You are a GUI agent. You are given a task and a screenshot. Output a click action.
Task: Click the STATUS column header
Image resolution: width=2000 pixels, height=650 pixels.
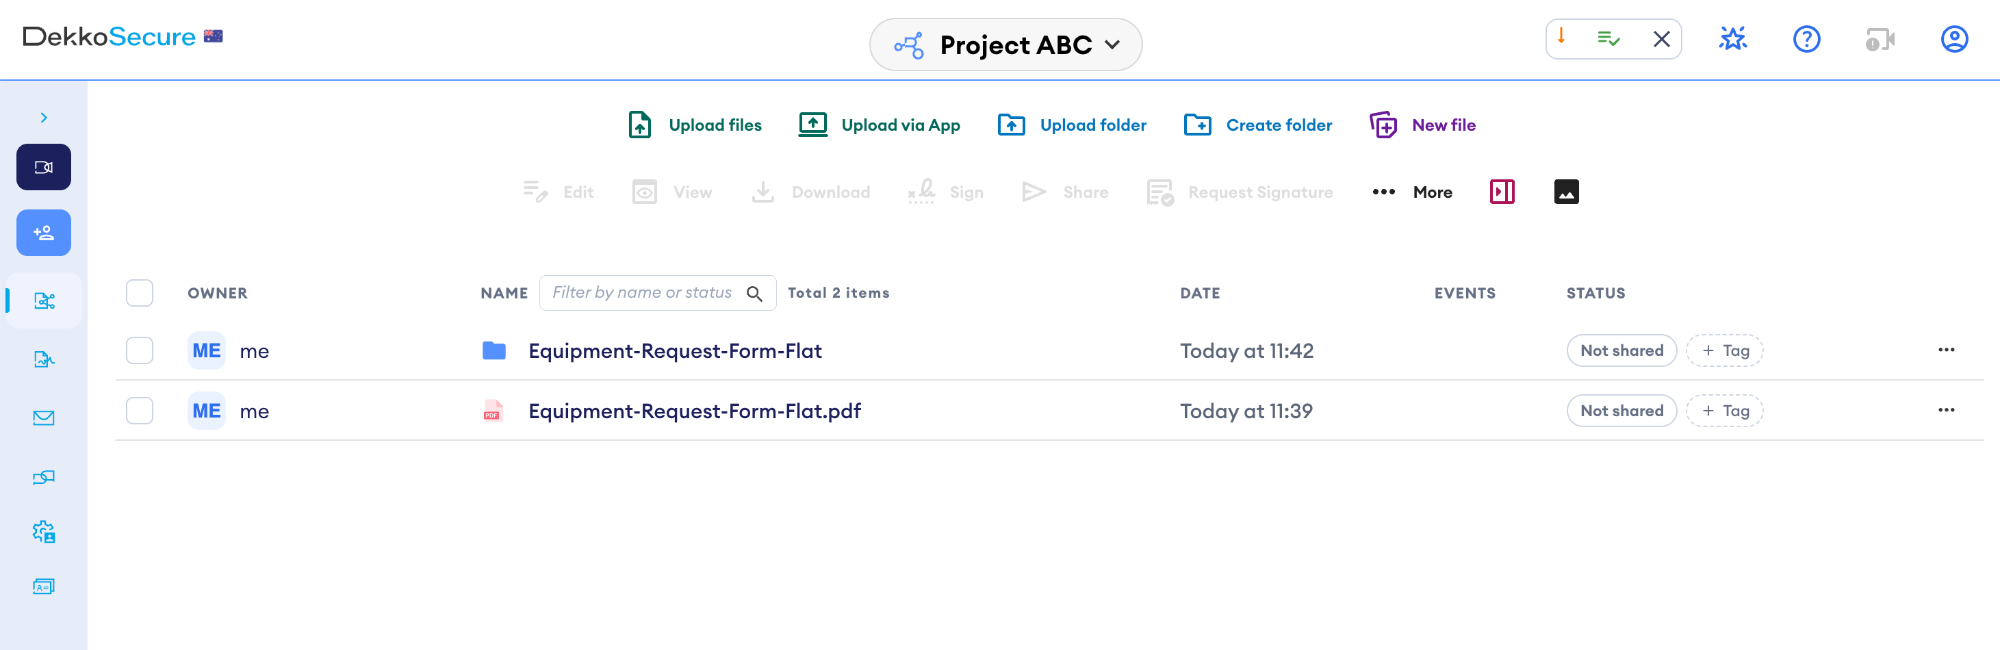(x=1596, y=293)
